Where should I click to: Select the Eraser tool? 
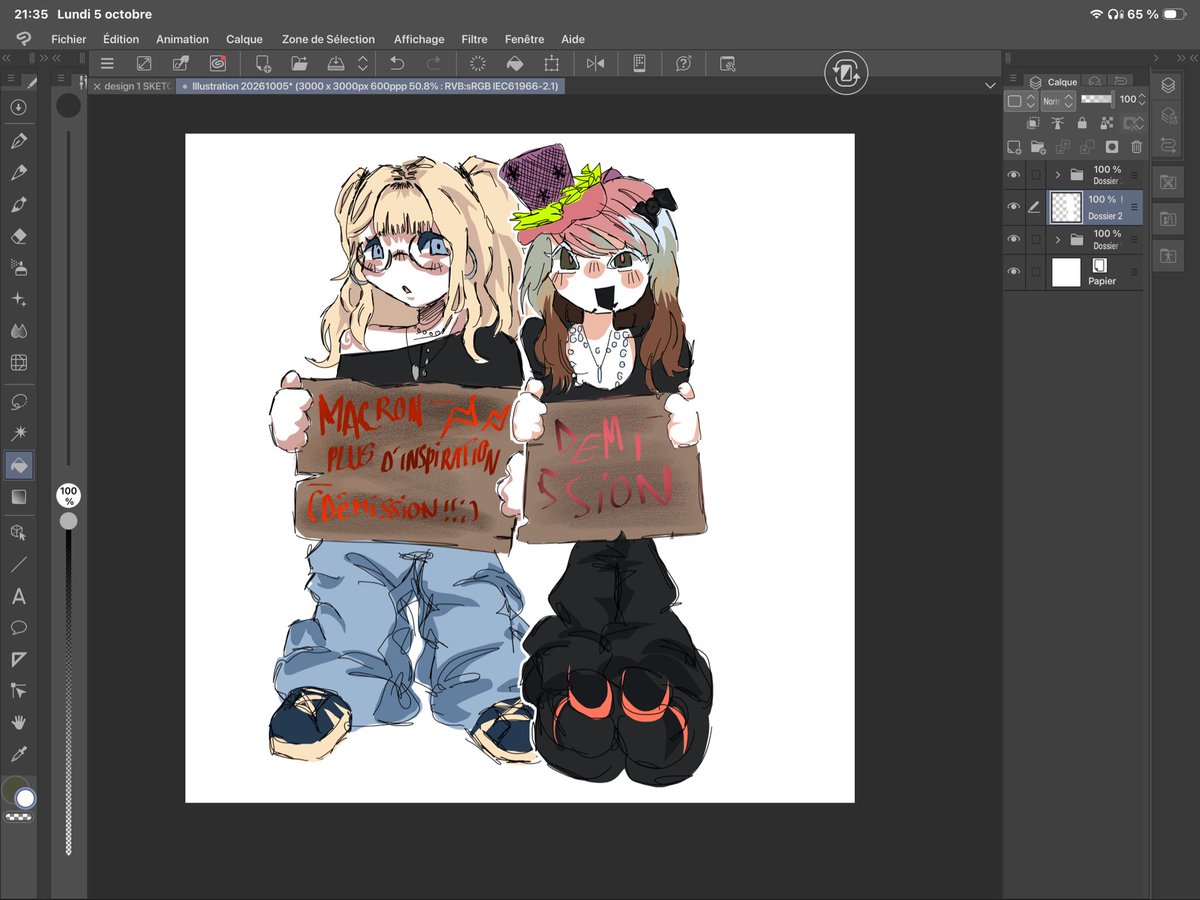[x=18, y=236]
